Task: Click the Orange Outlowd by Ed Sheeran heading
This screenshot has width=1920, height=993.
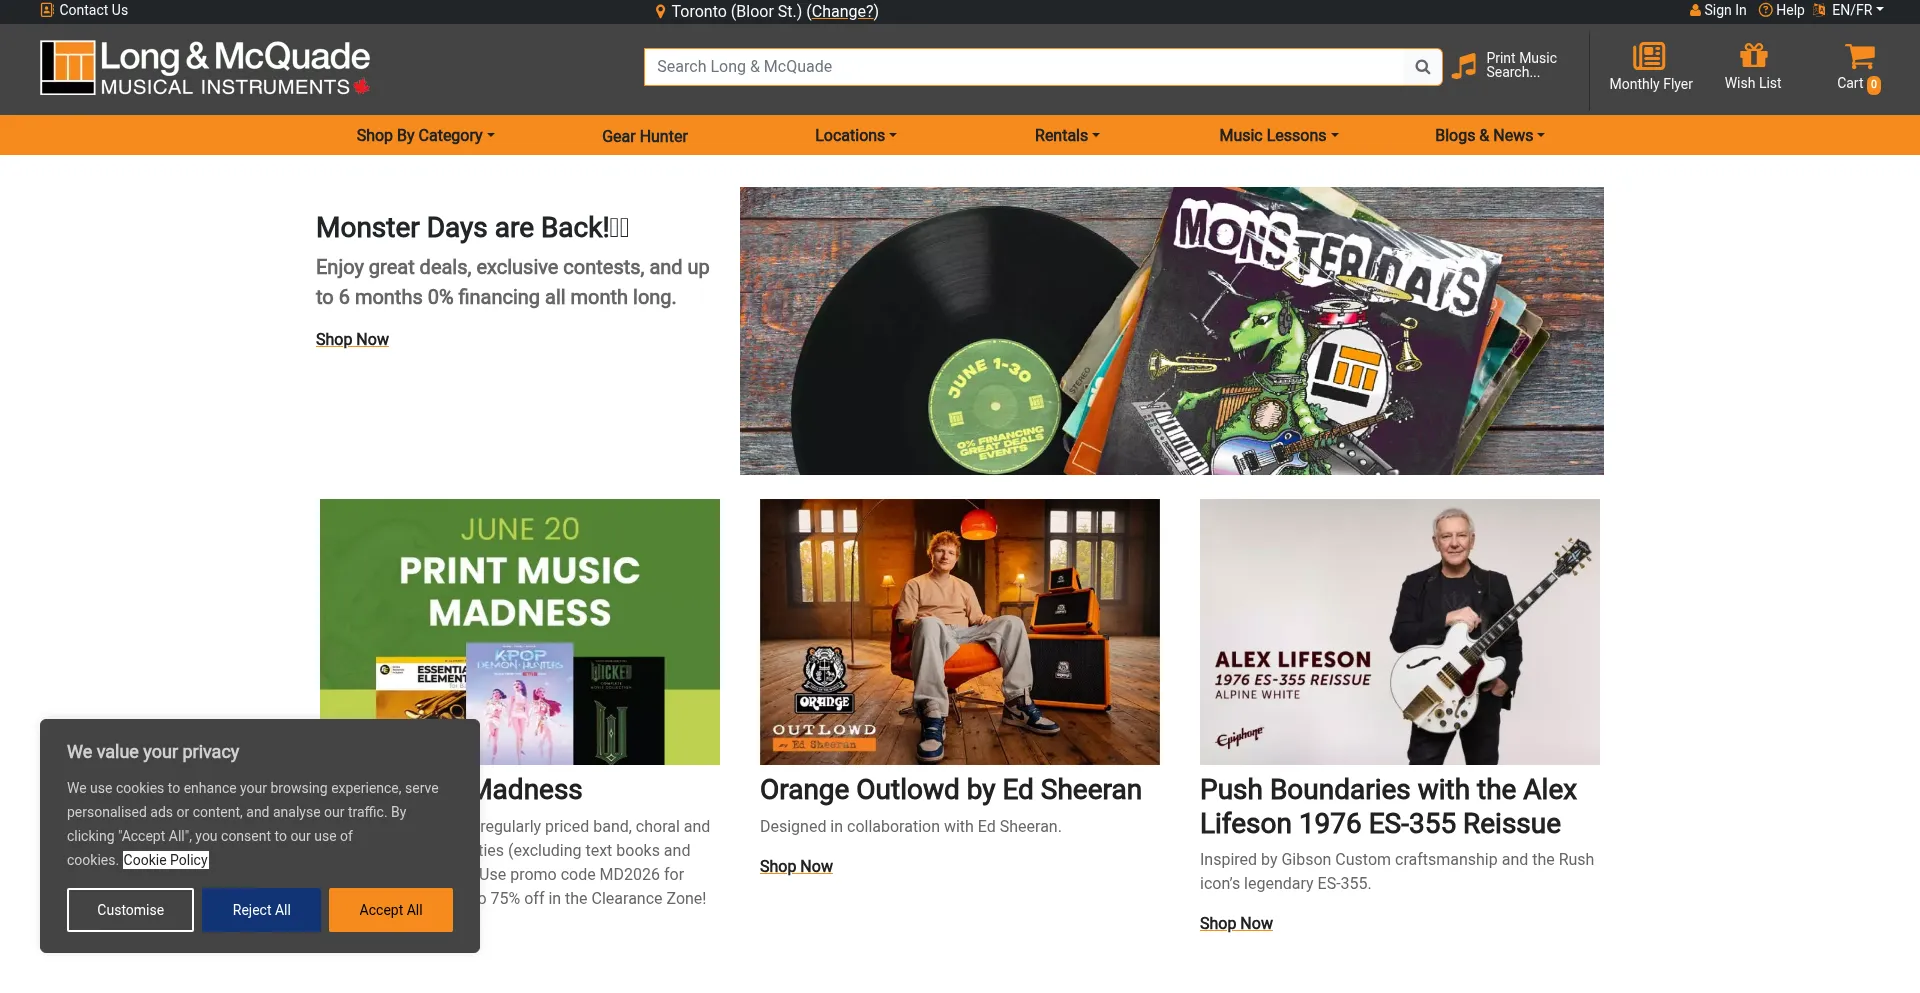Action: [950, 790]
